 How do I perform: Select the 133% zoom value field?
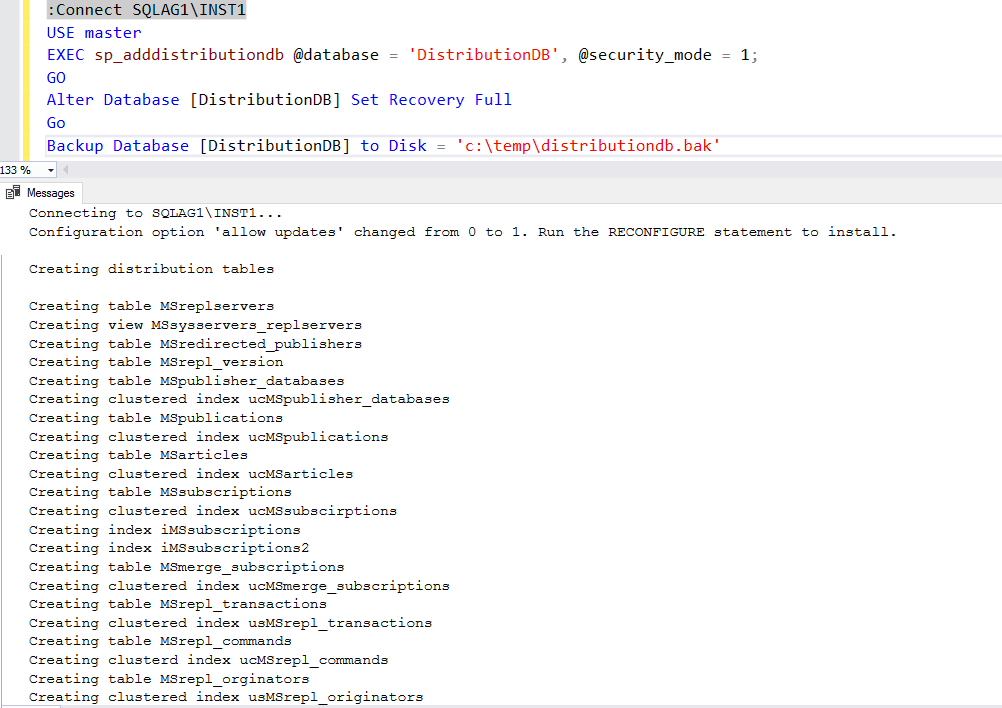pos(22,169)
